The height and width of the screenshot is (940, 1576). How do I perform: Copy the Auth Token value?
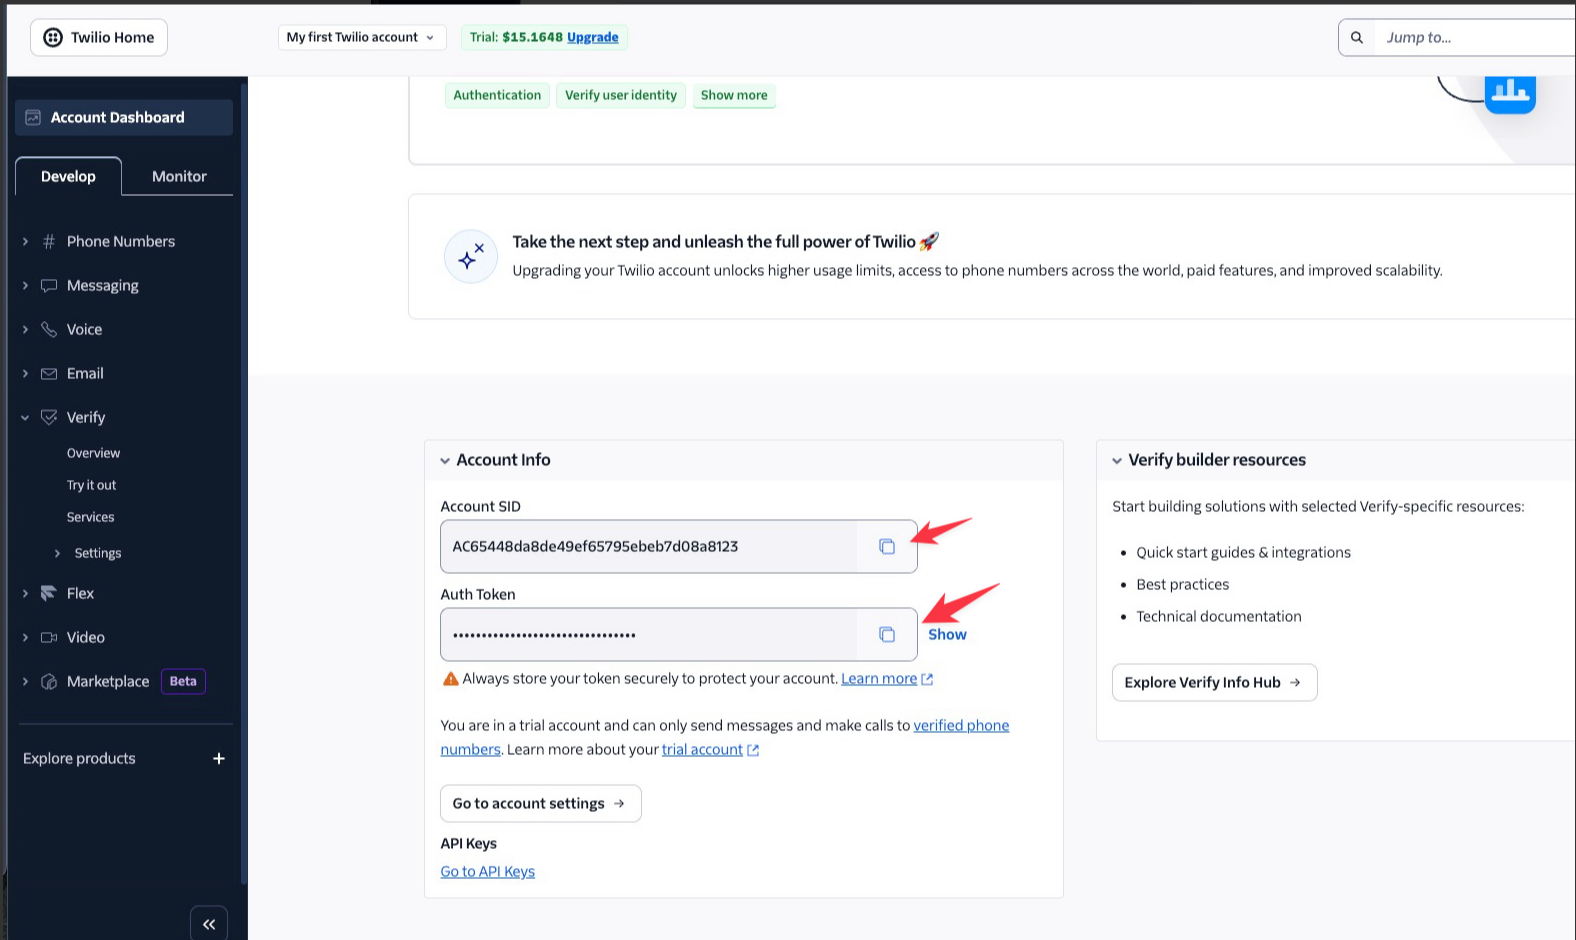point(886,634)
